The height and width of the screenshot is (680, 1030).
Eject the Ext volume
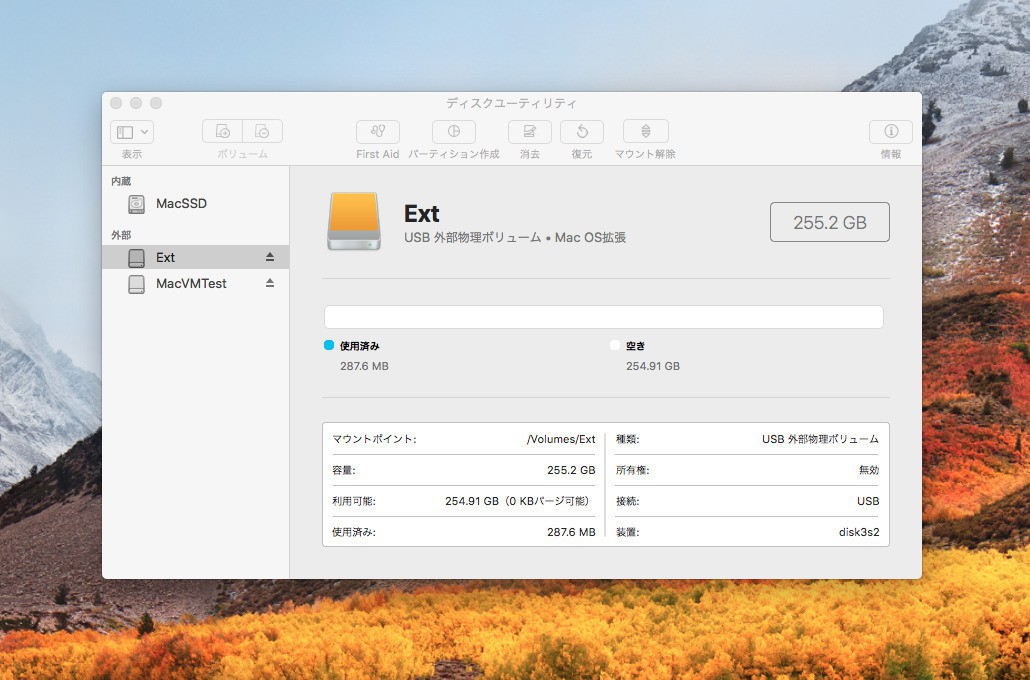coord(269,258)
